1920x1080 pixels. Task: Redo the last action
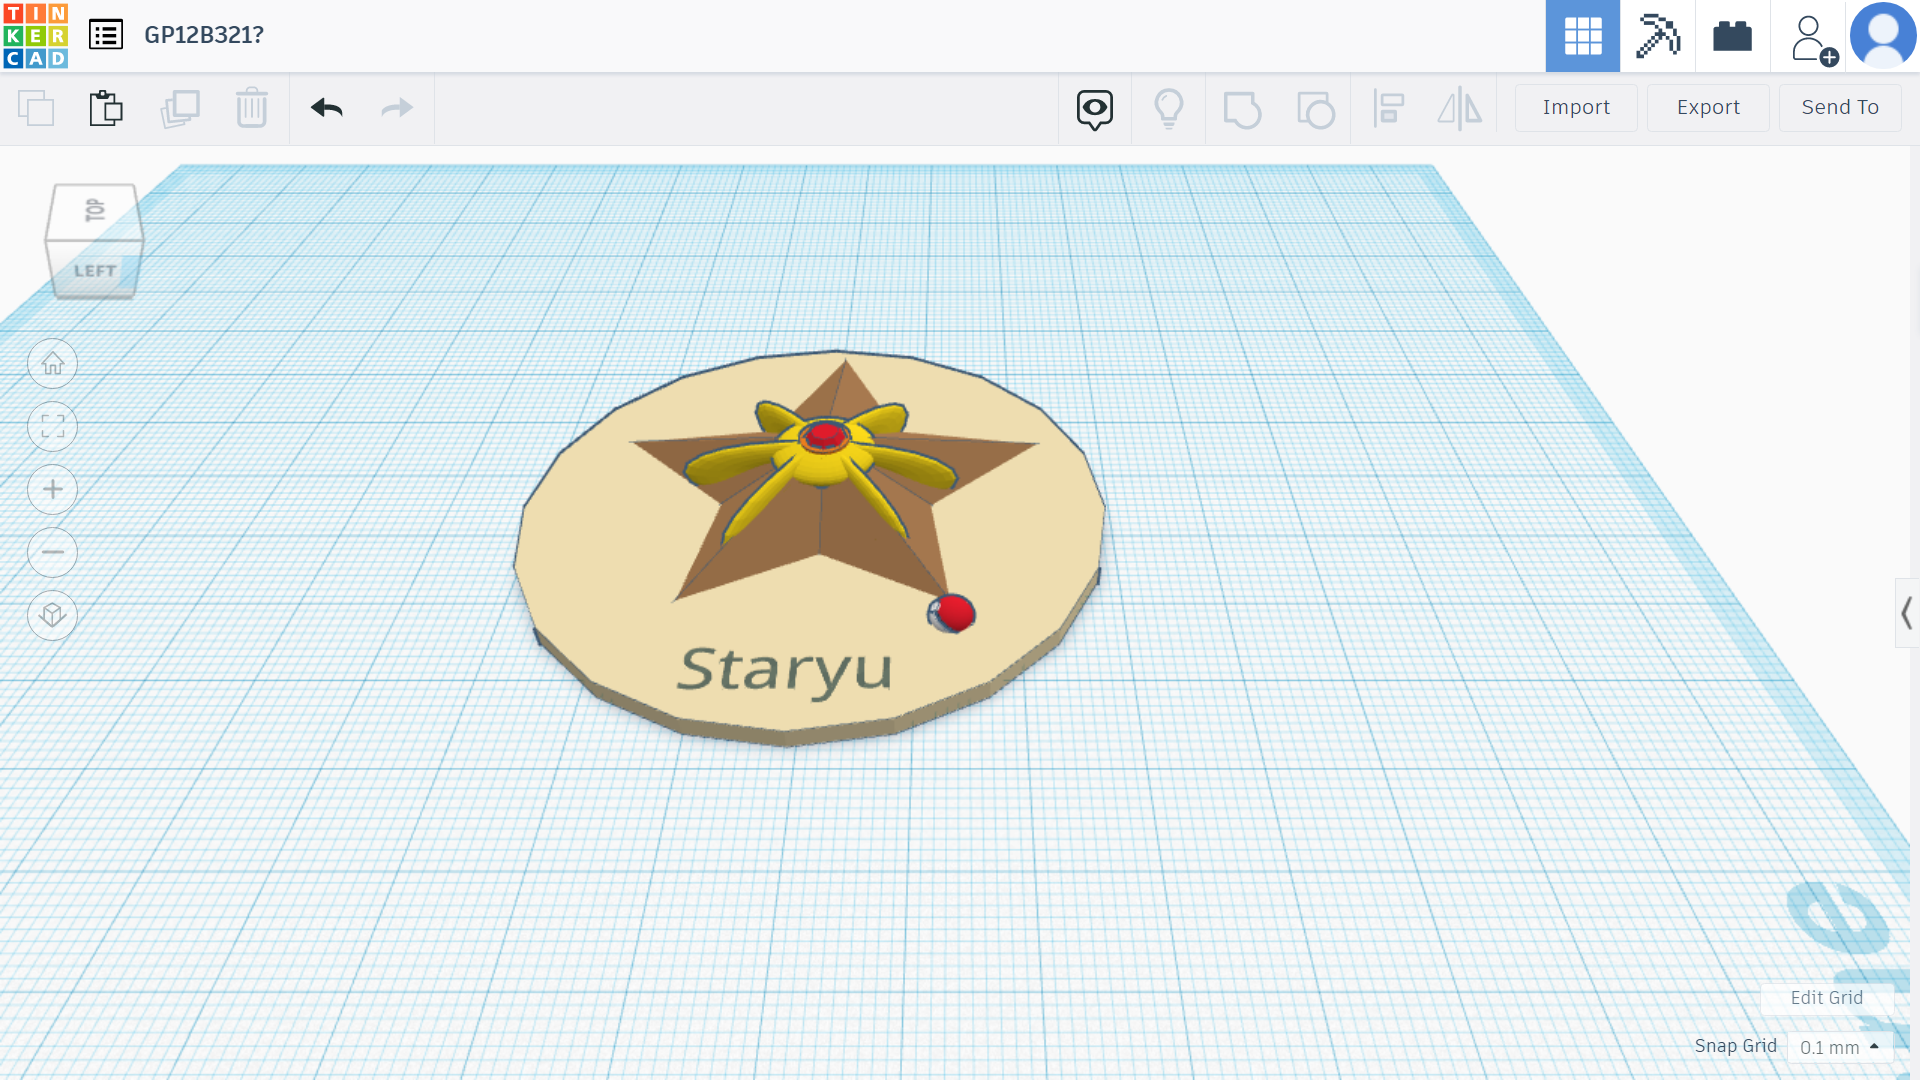click(x=397, y=108)
